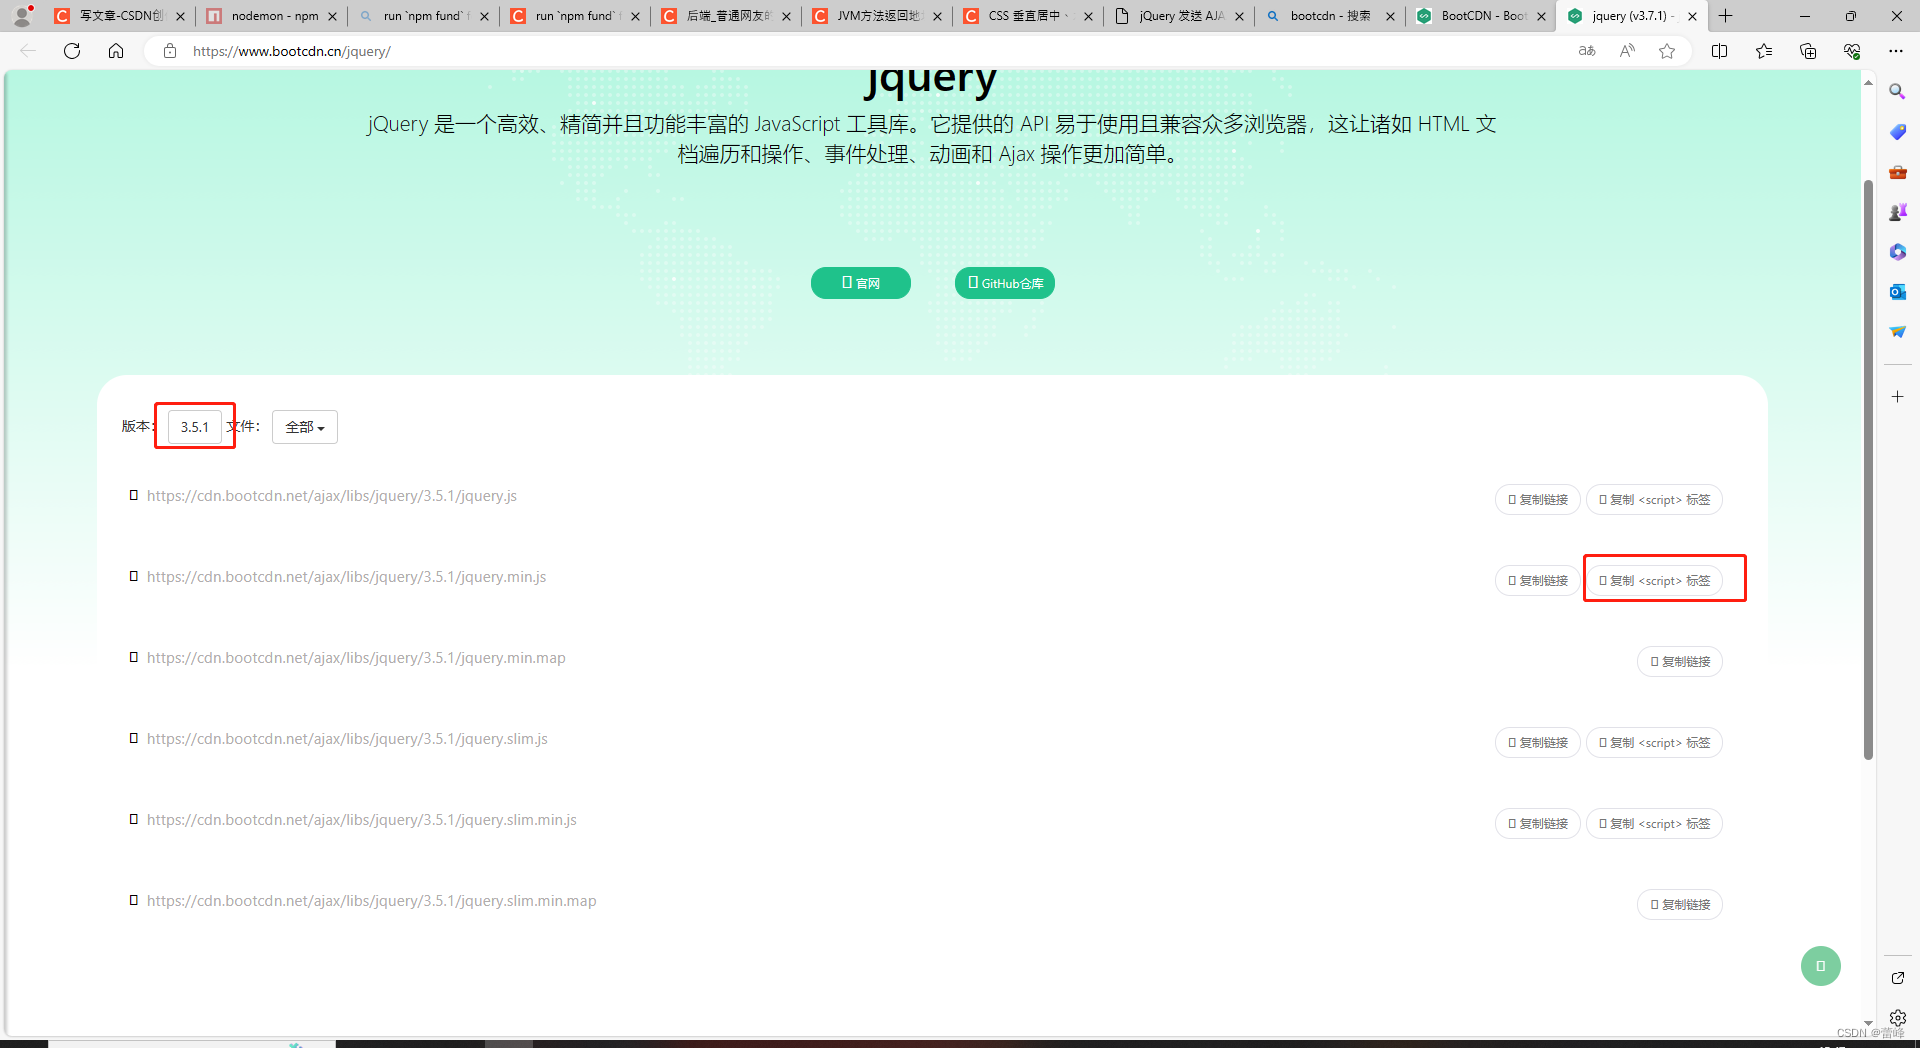Viewport: 1920px width, 1048px height.
Task: Open sidebar tools briefcase
Action: pos(1897,172)
